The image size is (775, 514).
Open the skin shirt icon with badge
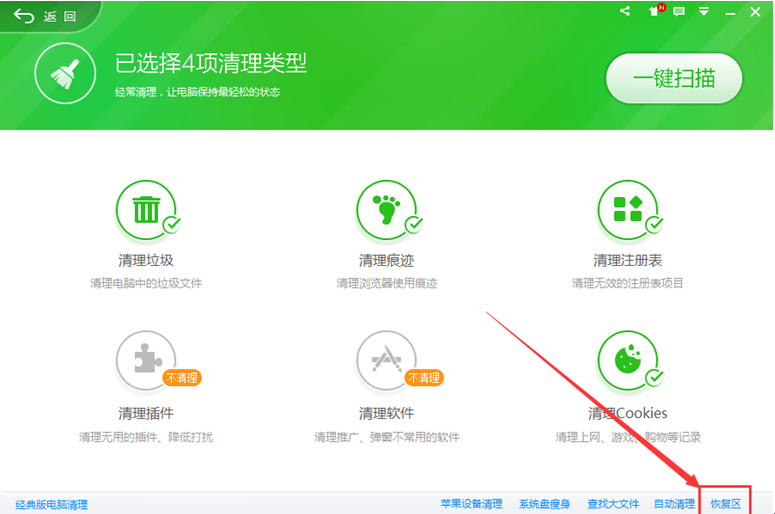coord(656,10)
